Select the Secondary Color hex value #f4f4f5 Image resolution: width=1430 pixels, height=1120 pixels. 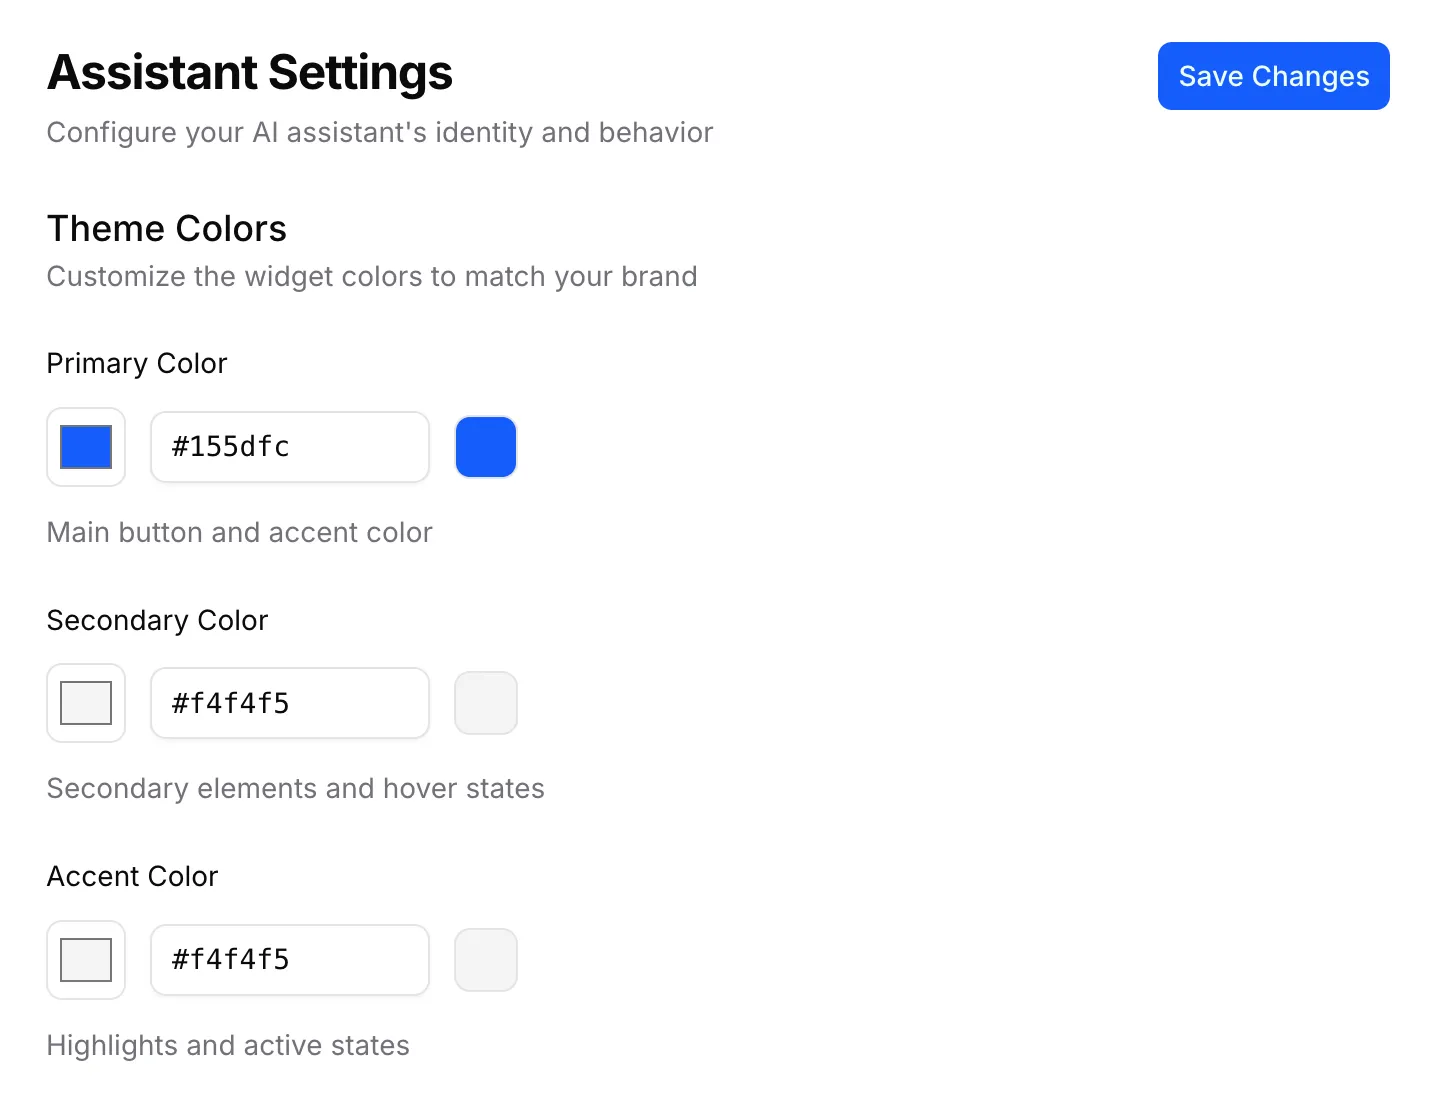289,703
